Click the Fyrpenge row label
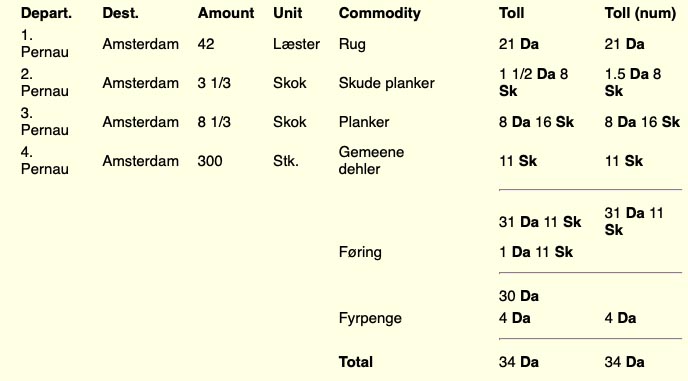The width and height of the screenshot is (688, 381). pos(370,318)
